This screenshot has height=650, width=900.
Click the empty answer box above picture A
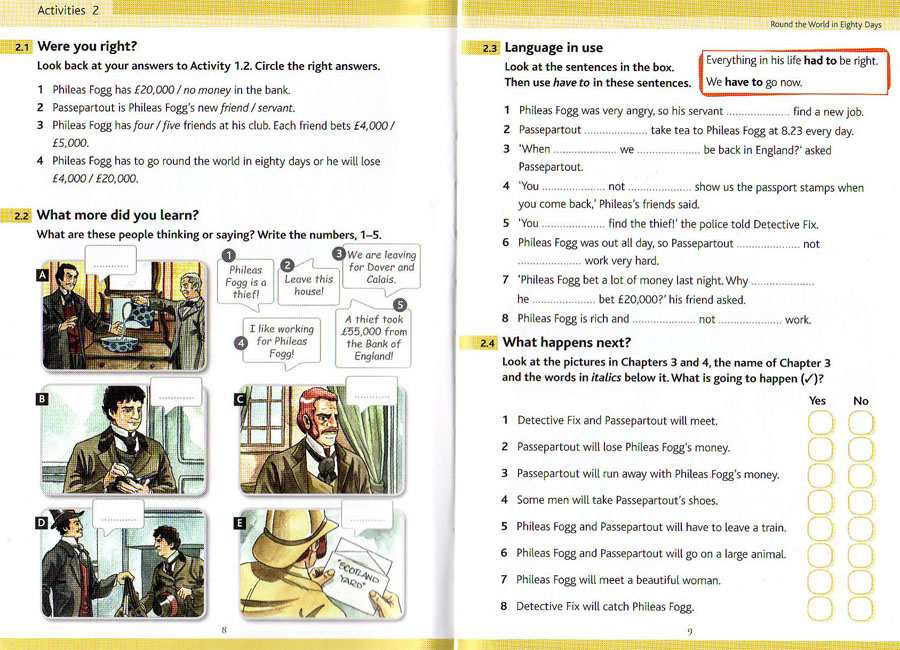tap(112, 262)
